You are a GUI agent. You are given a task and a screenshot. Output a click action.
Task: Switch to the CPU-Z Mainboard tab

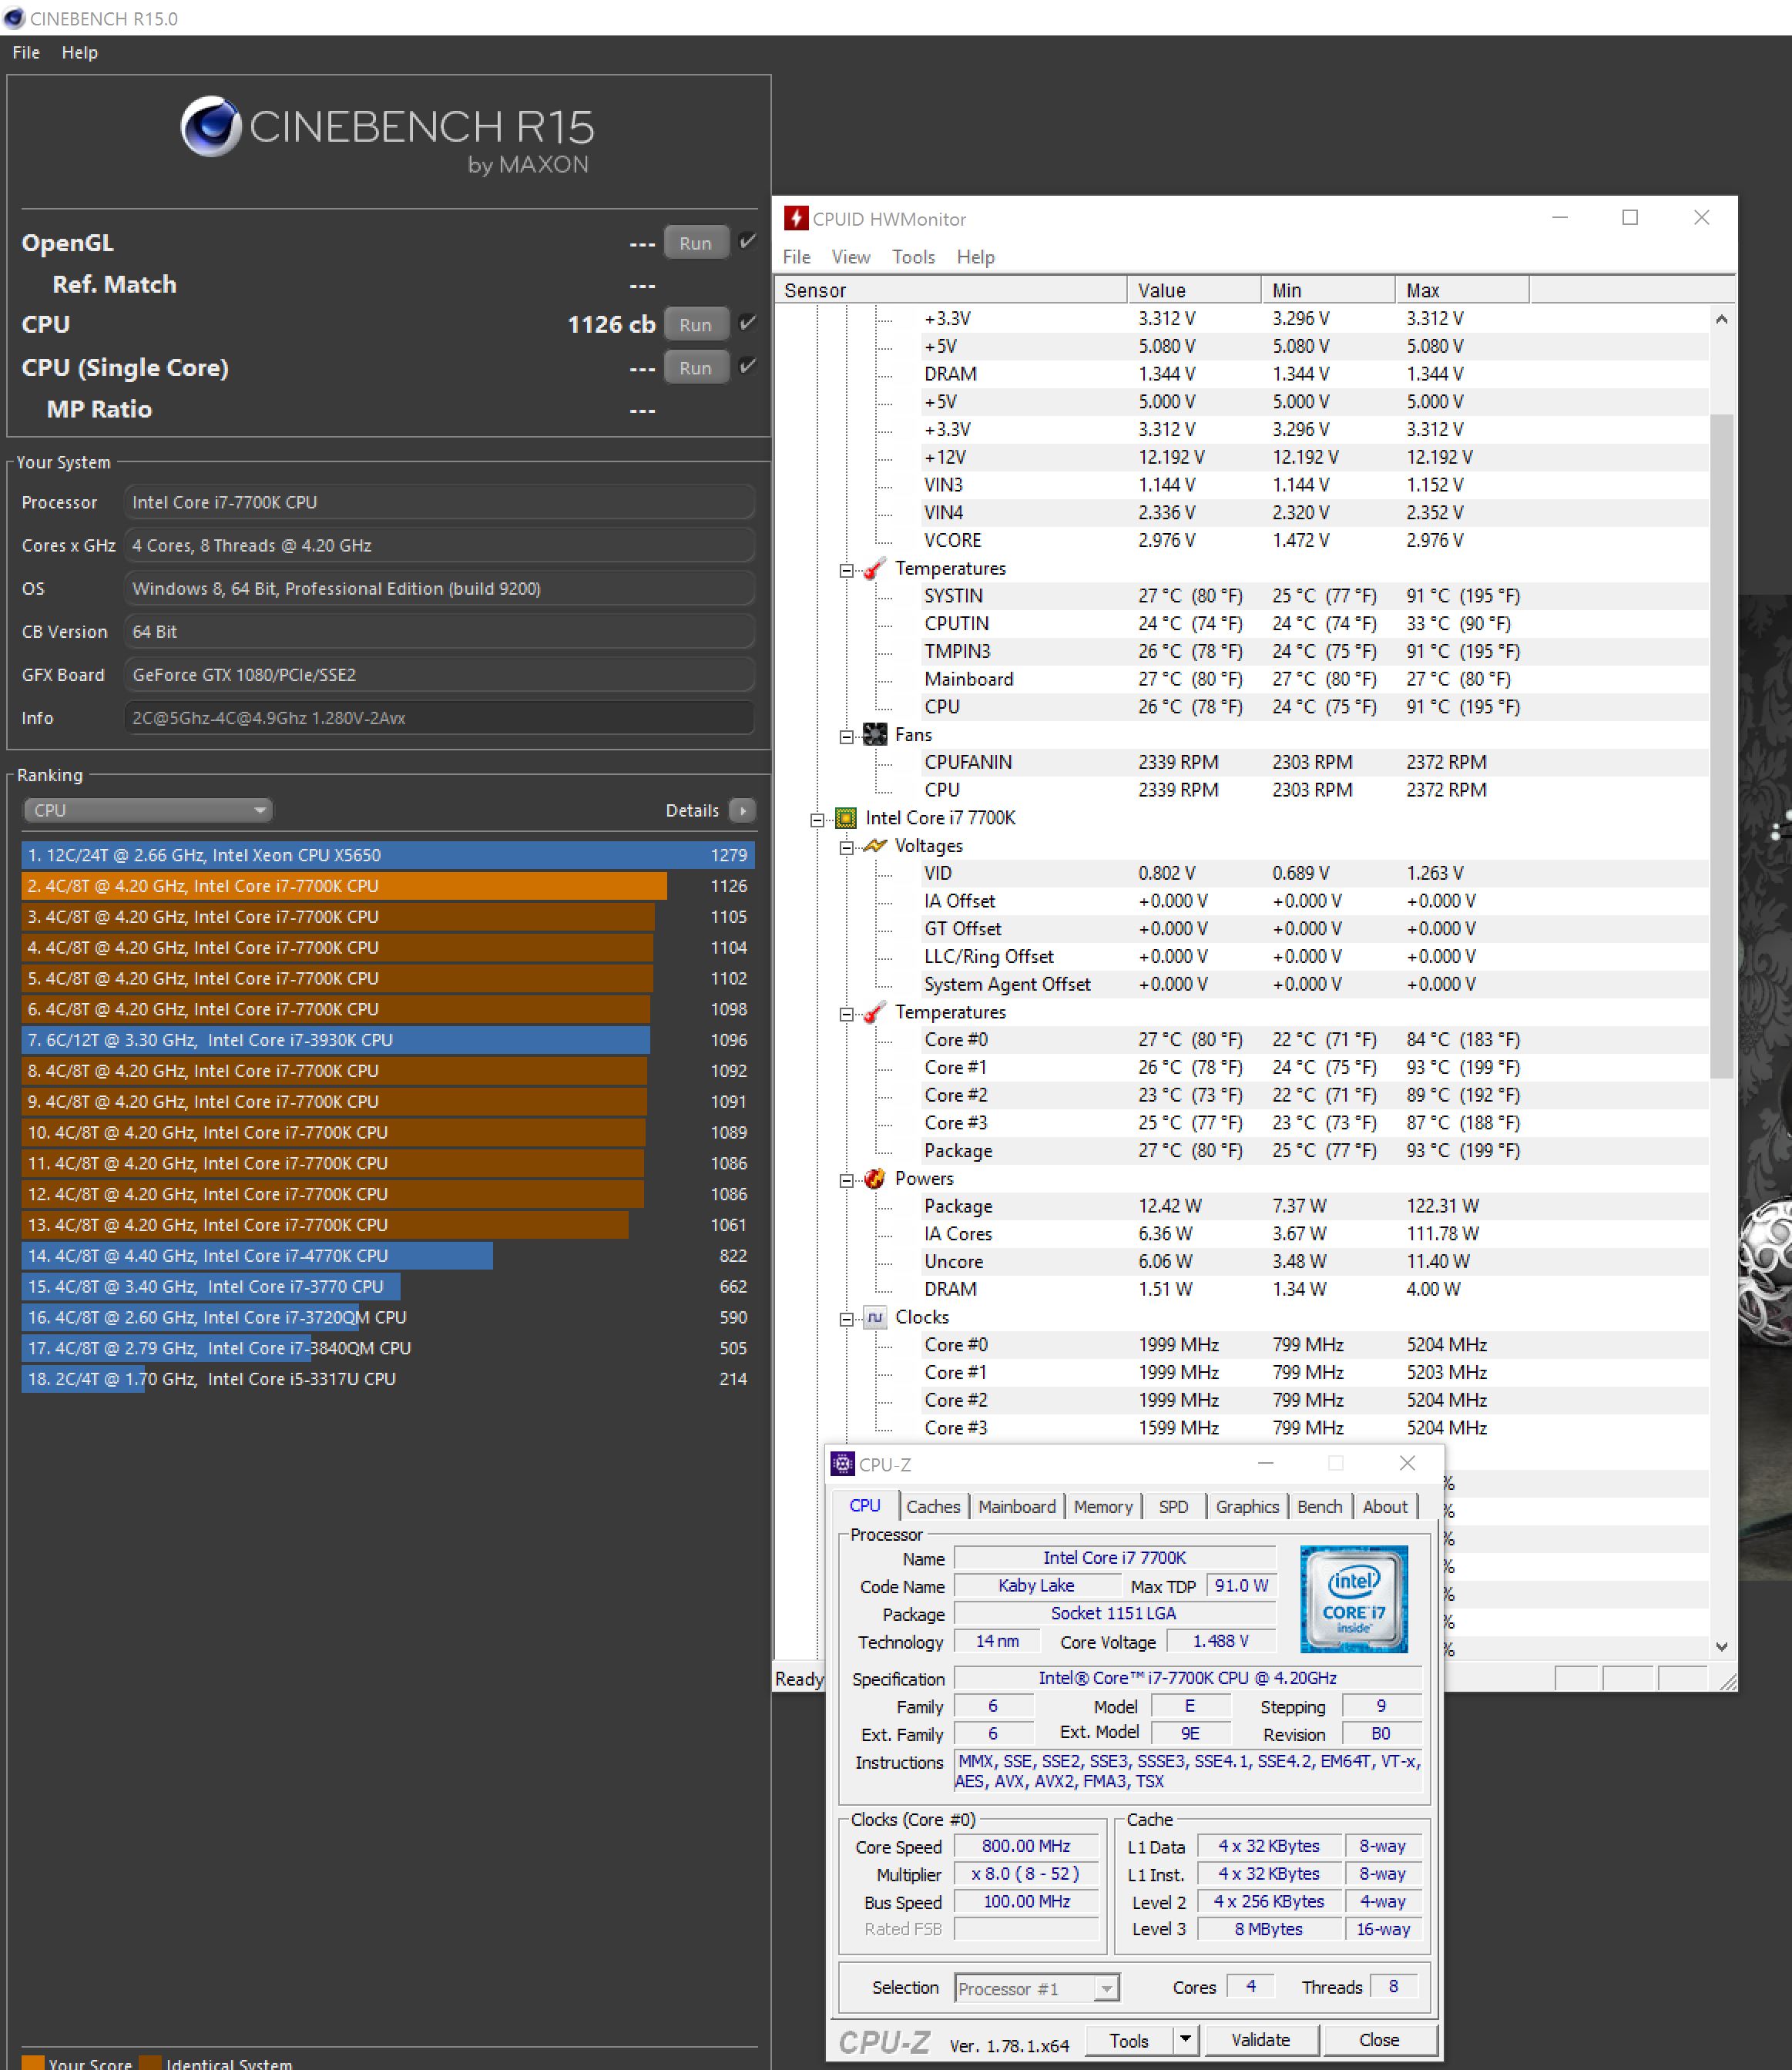point(1017,1507)
